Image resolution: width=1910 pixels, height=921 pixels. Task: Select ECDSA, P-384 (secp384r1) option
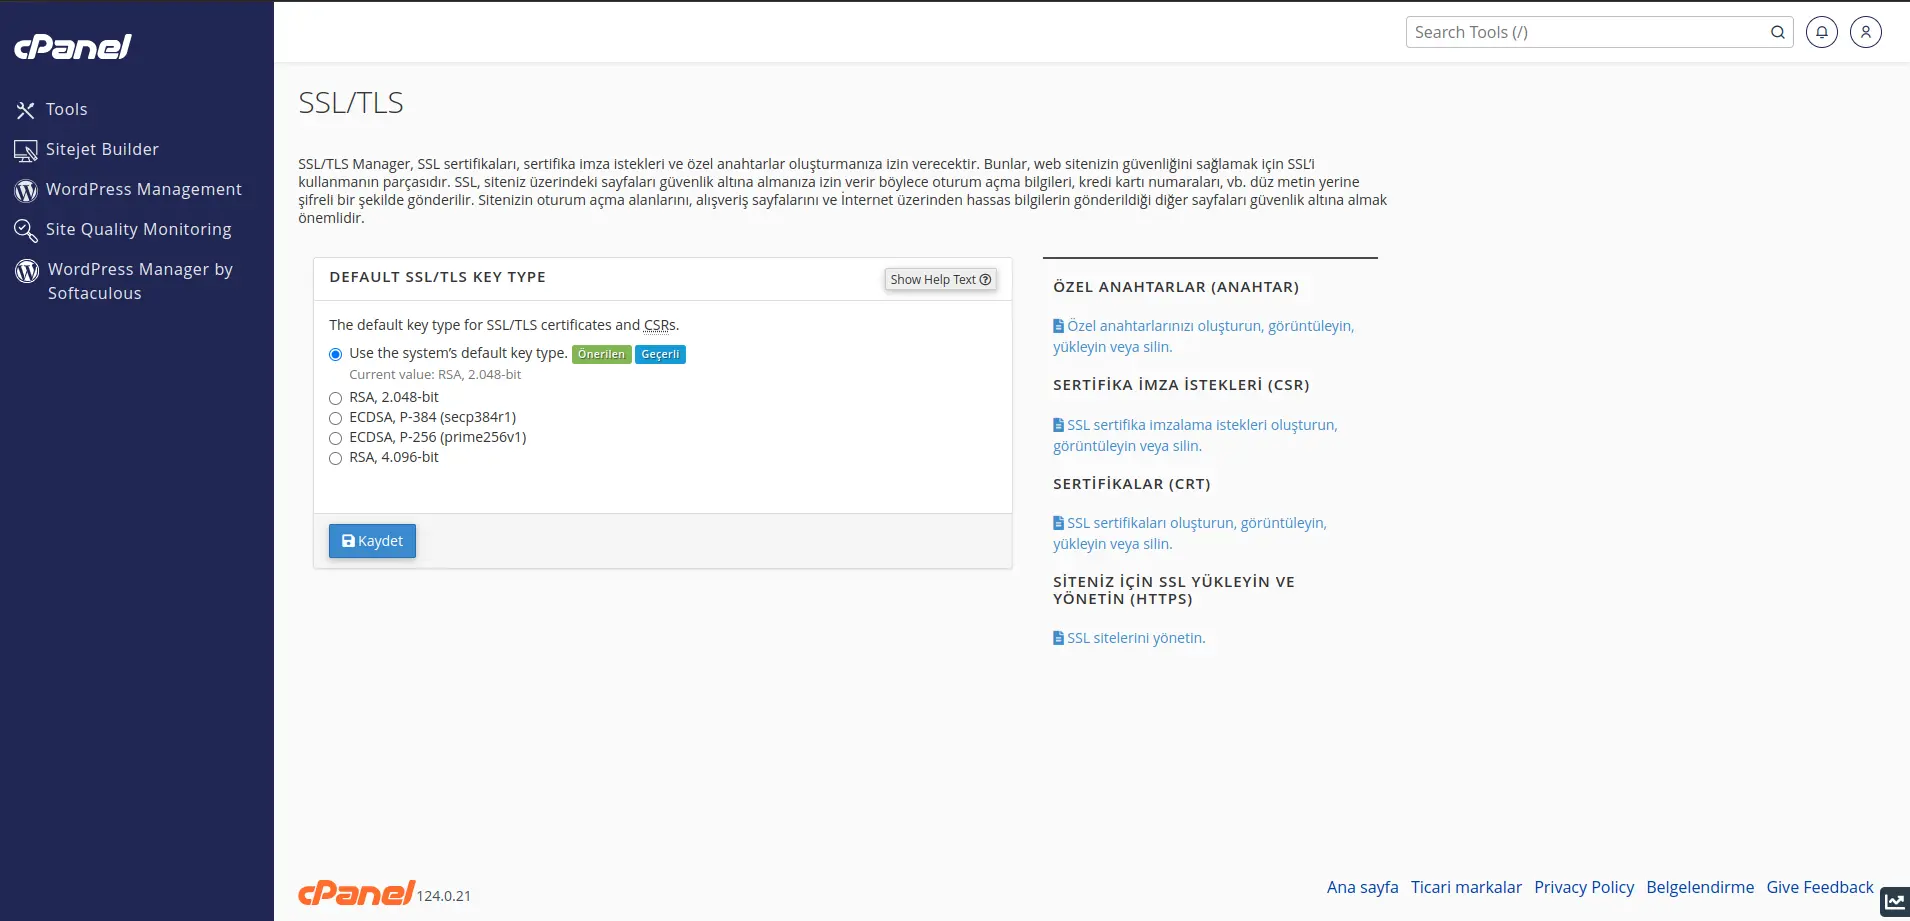coord(336,418)
